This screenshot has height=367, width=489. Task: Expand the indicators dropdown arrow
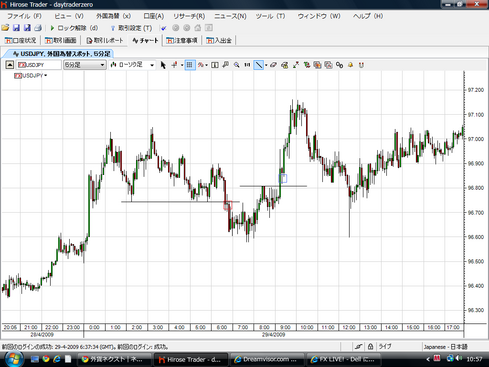pos(207,65)
